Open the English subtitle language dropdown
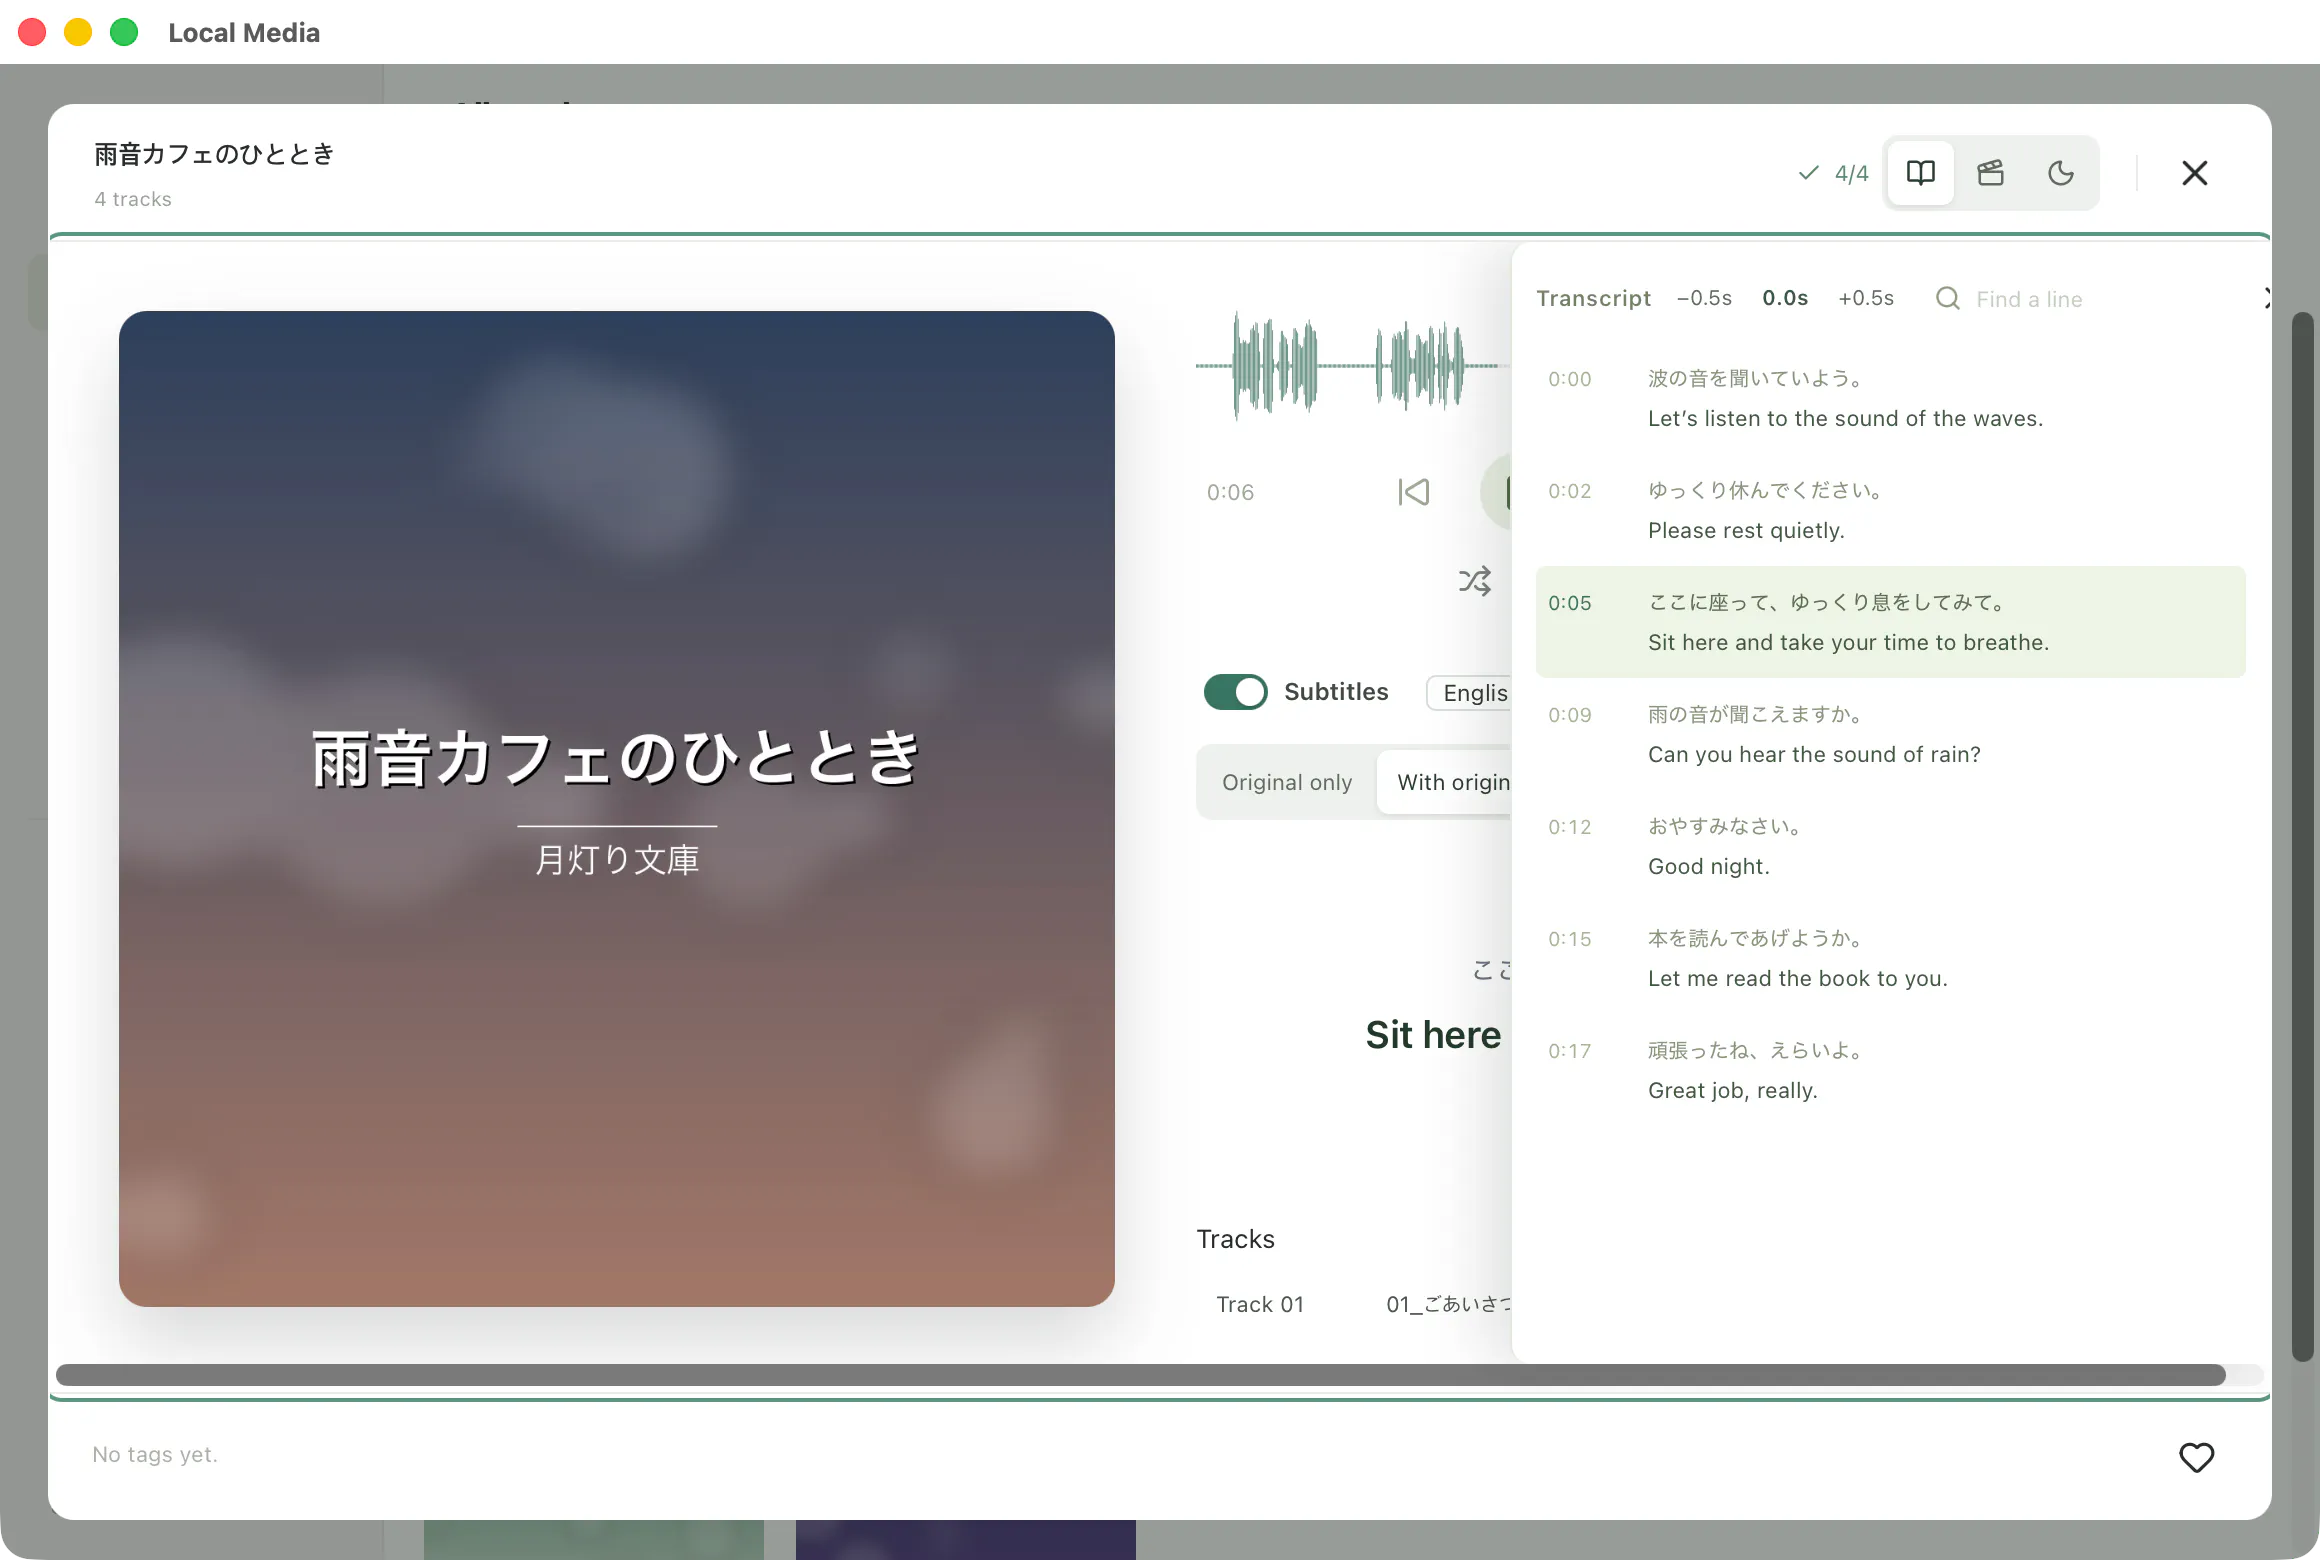2320x1560 pixels. (x=1470, y=692)
